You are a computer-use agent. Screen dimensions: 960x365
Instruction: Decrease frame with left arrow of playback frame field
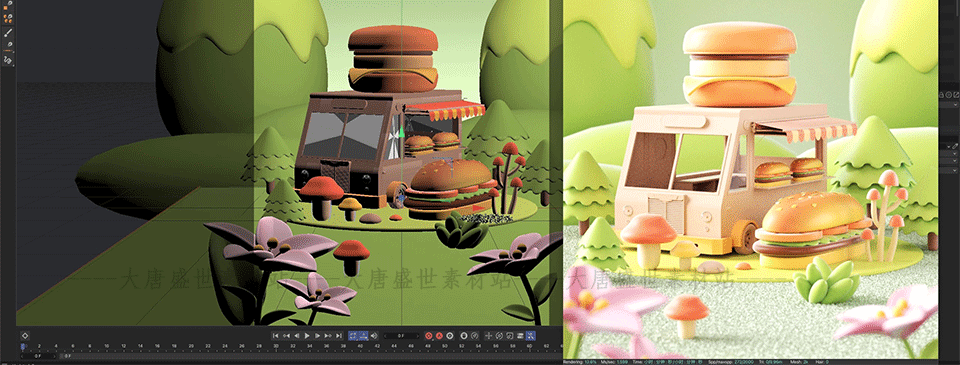[386, 336]
